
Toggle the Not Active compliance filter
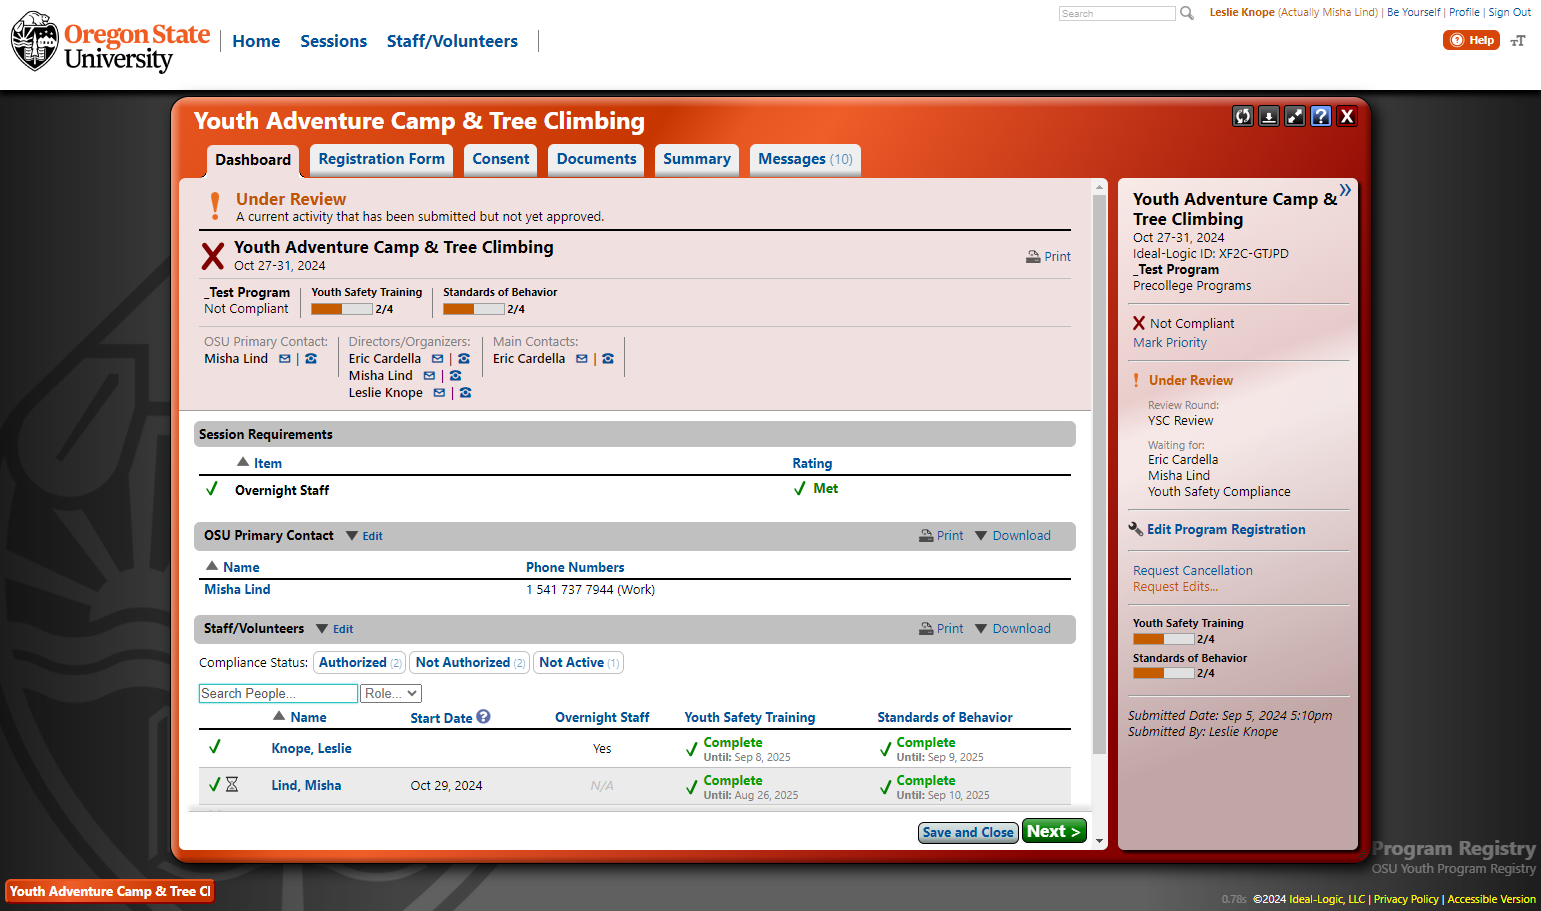pos(579,663)
